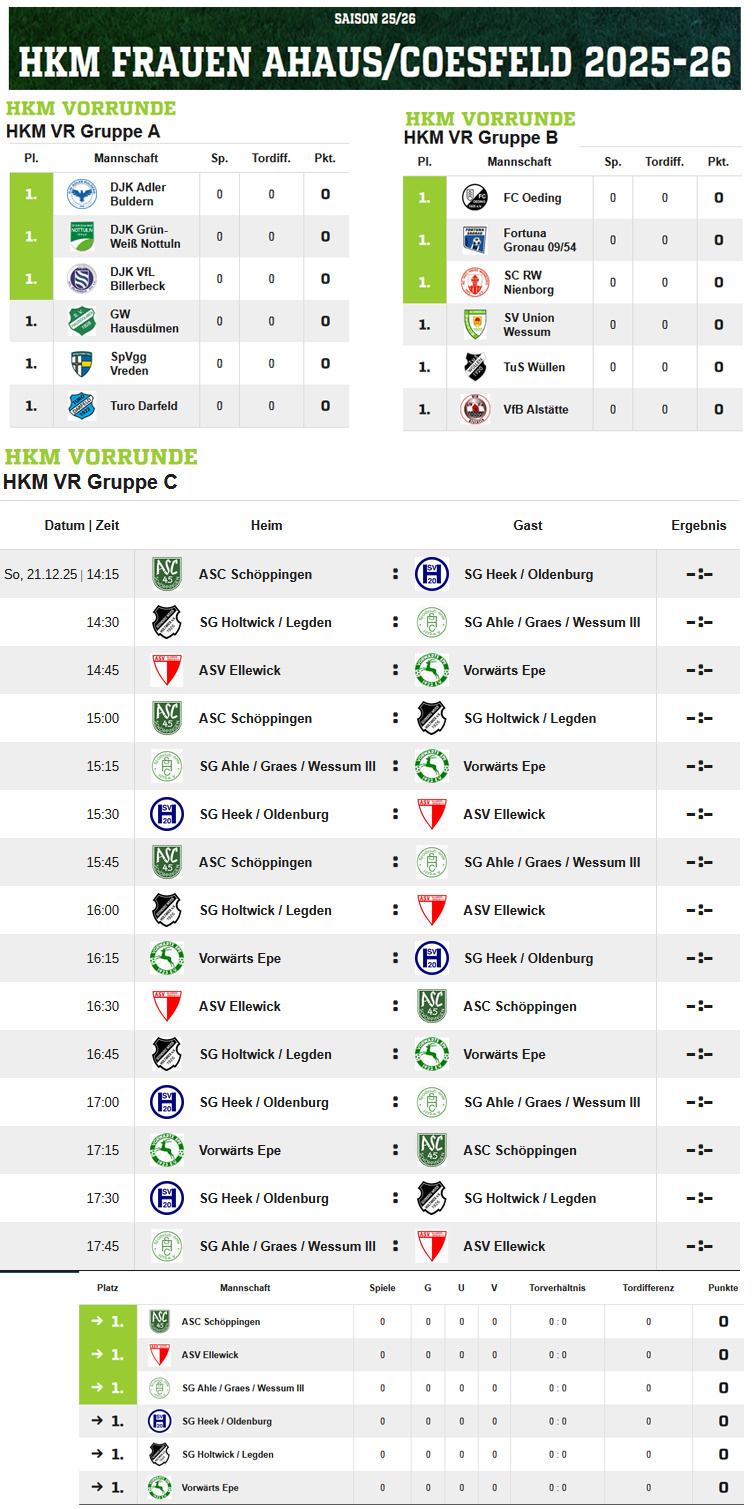This screenshot has width=754, height=1509.
Task: Click the Turo Darfeld team logo
Action: coord(81,406)
